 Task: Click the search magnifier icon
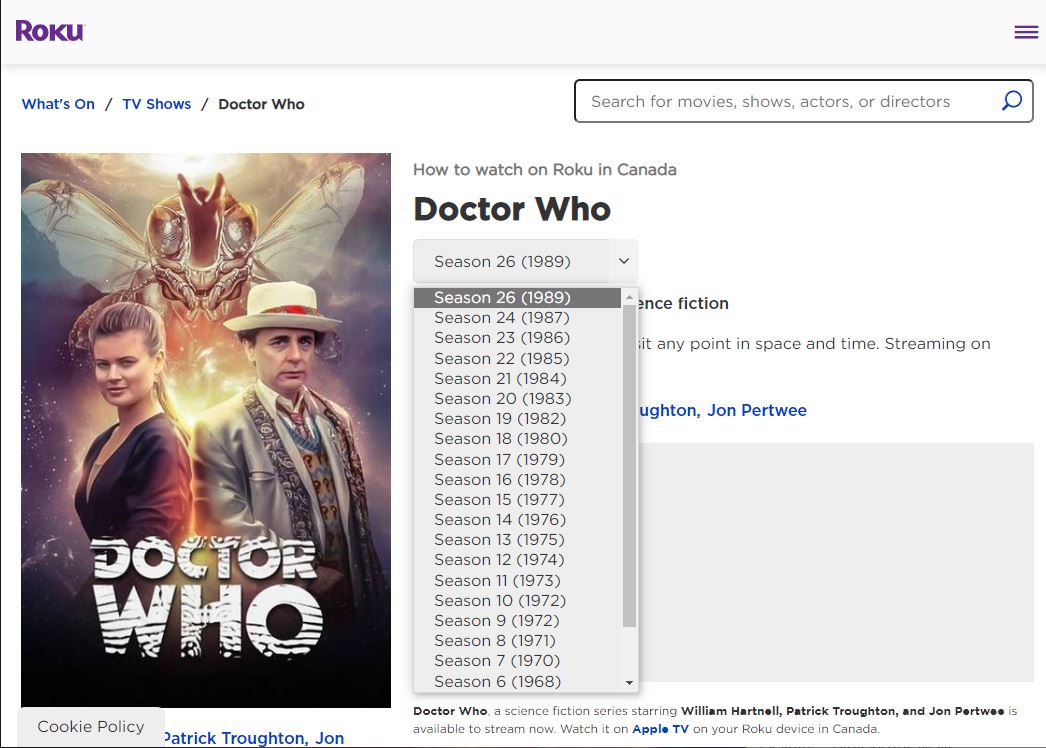click(1011, 101)
